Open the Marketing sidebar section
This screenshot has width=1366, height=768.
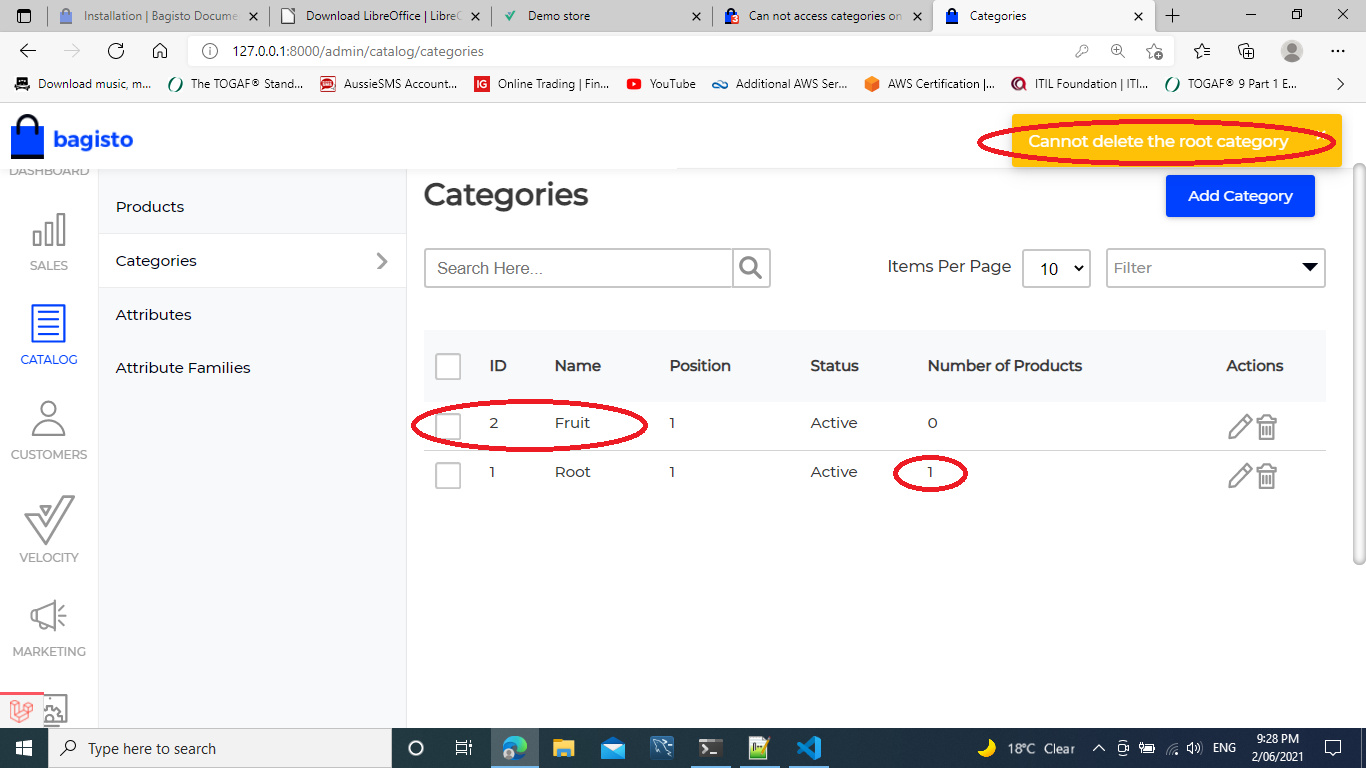click(49, 628)
